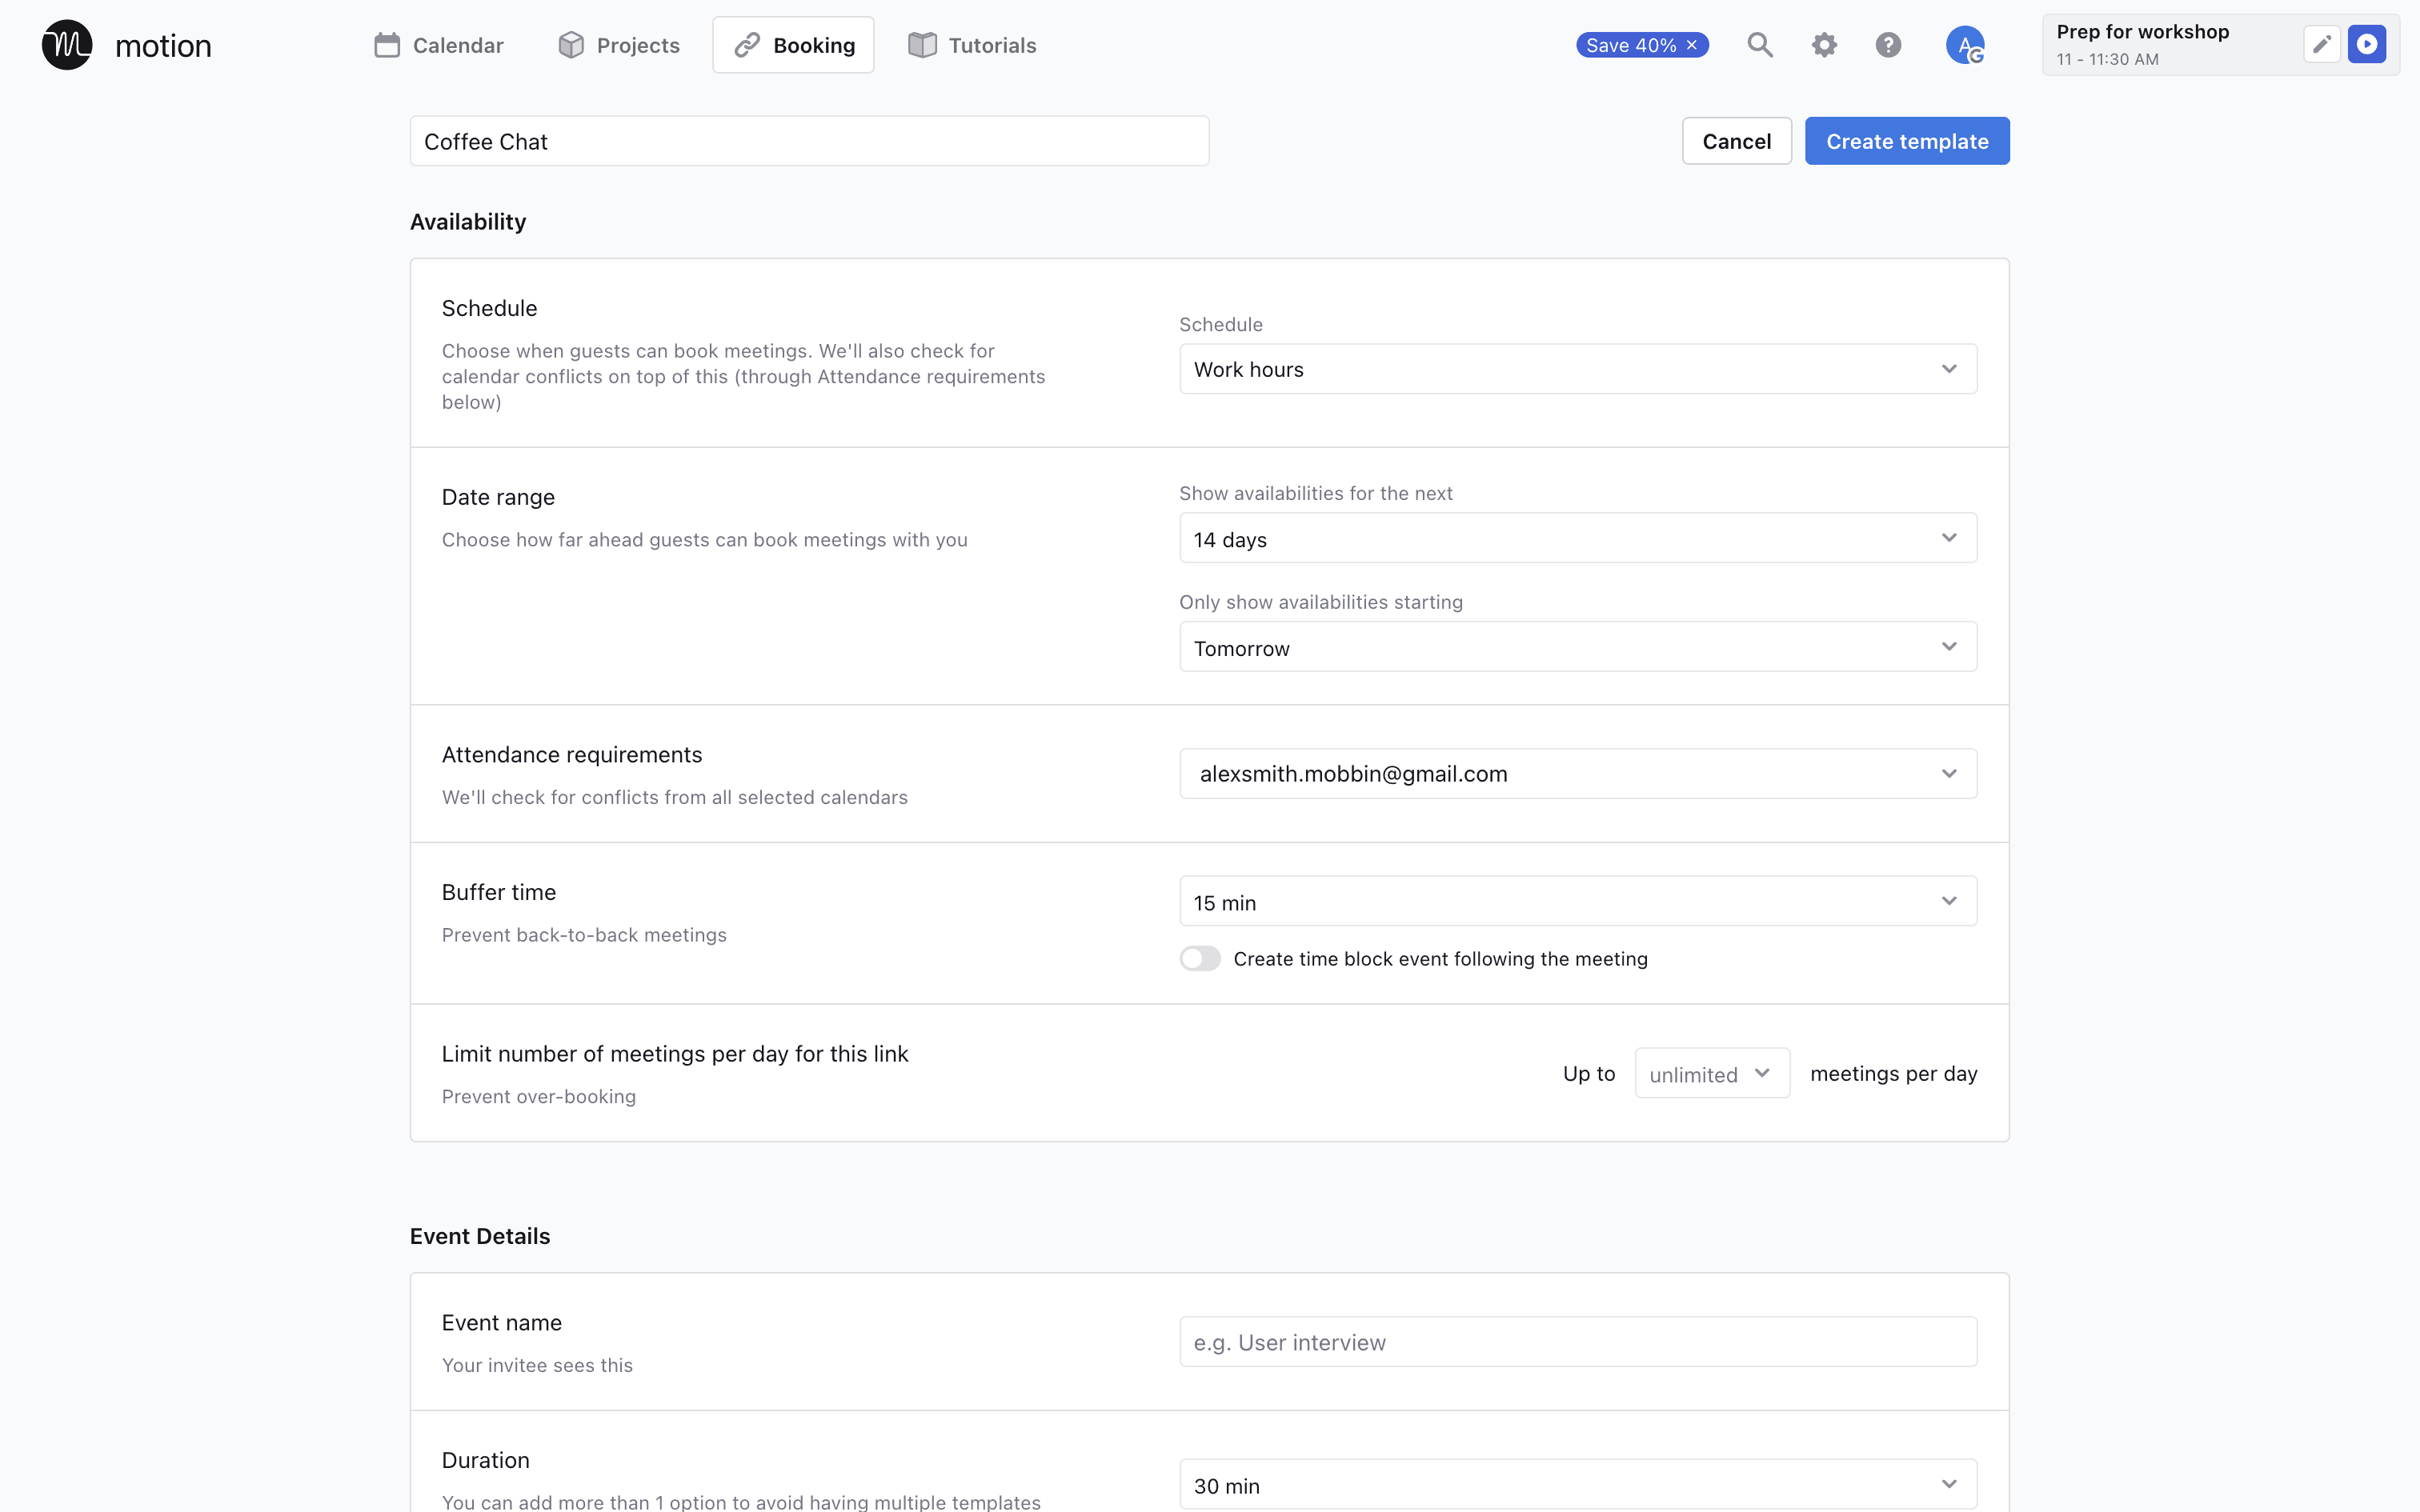The image size is (2420, 1512).
Task: Open the 15 min buffer time dropdown
Action: click(1577, 902)
